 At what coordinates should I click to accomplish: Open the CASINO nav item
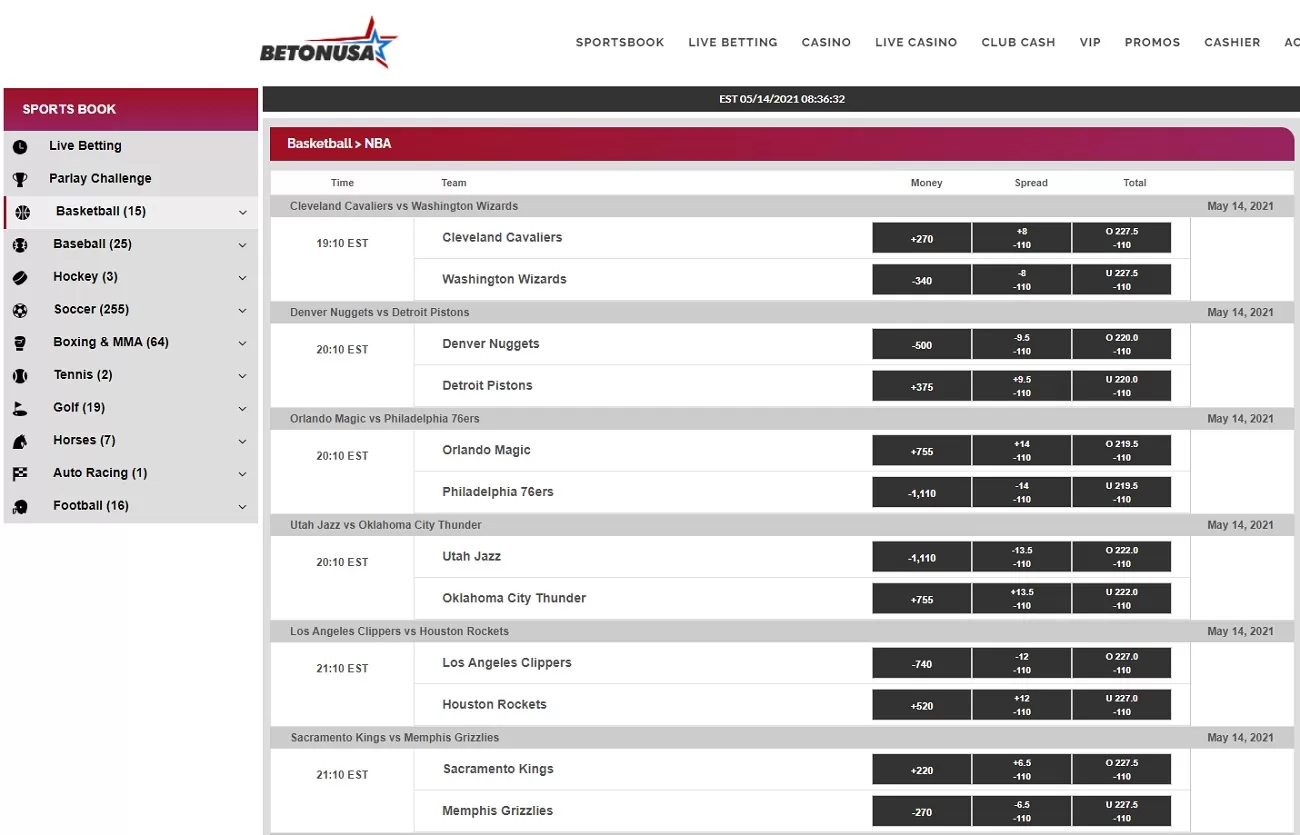(x=826, y=42)
